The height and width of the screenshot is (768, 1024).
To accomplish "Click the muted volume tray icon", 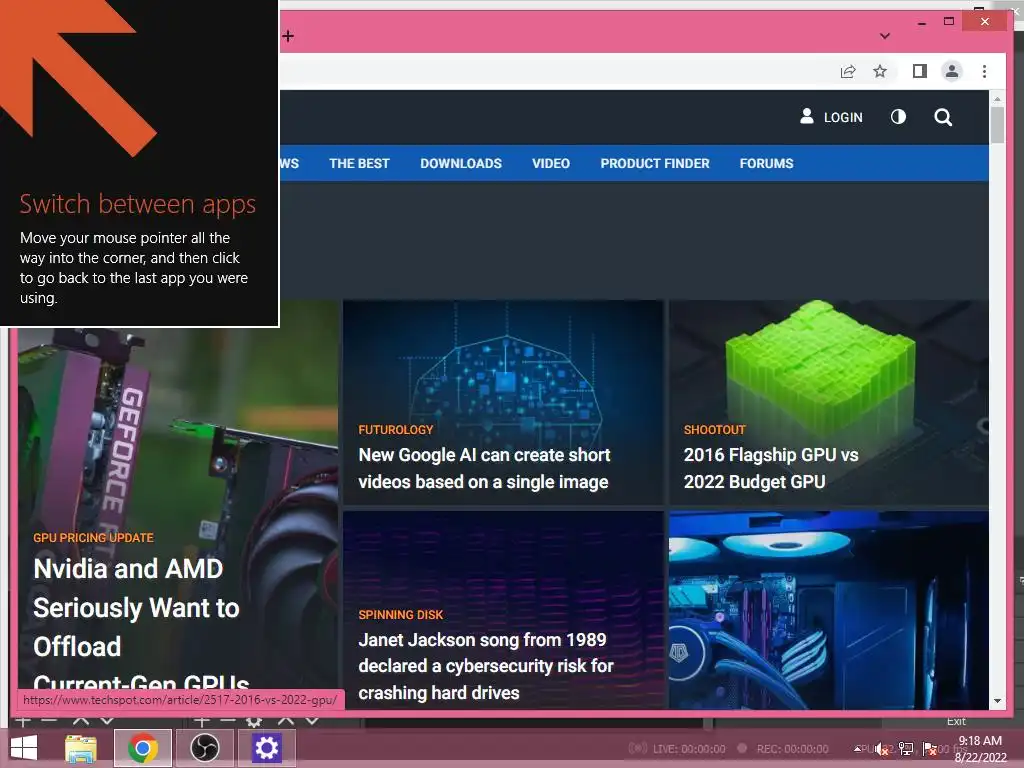I will pos(882,749).
